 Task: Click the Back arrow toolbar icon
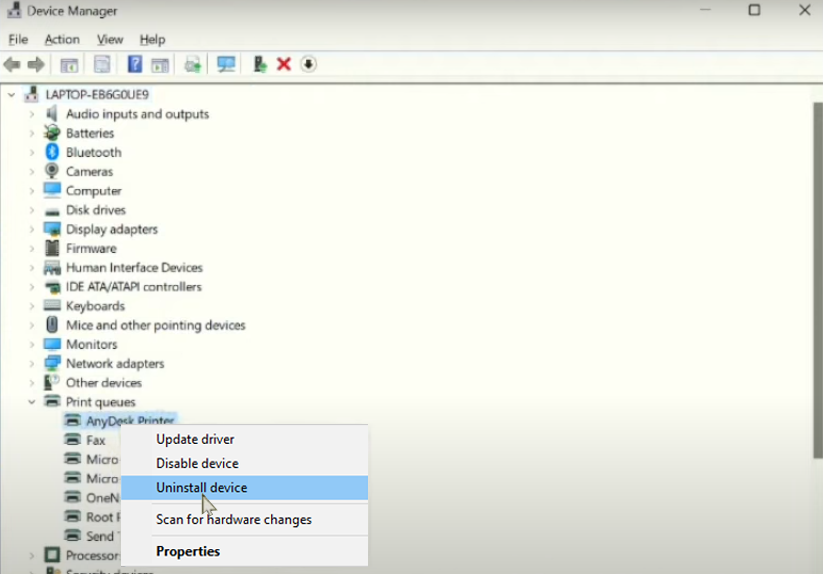point(12,65)
